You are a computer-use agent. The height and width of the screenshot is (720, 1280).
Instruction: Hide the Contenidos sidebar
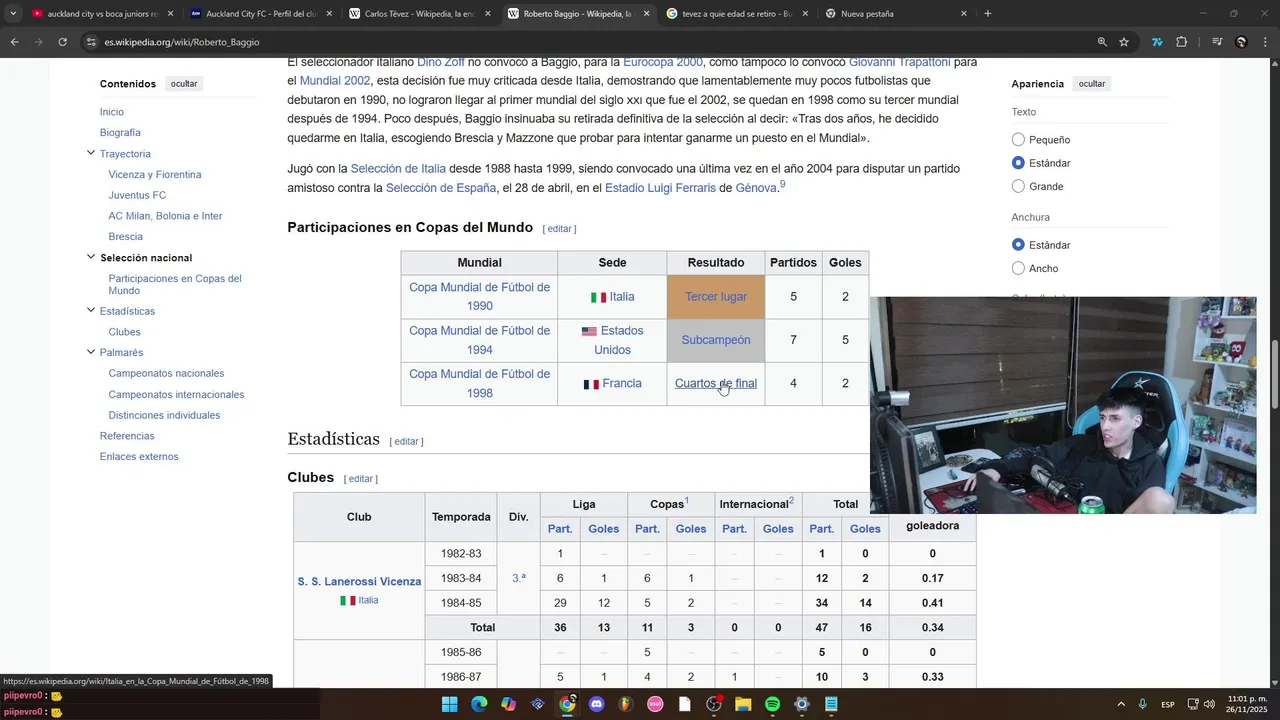click(x=184, y=84)
